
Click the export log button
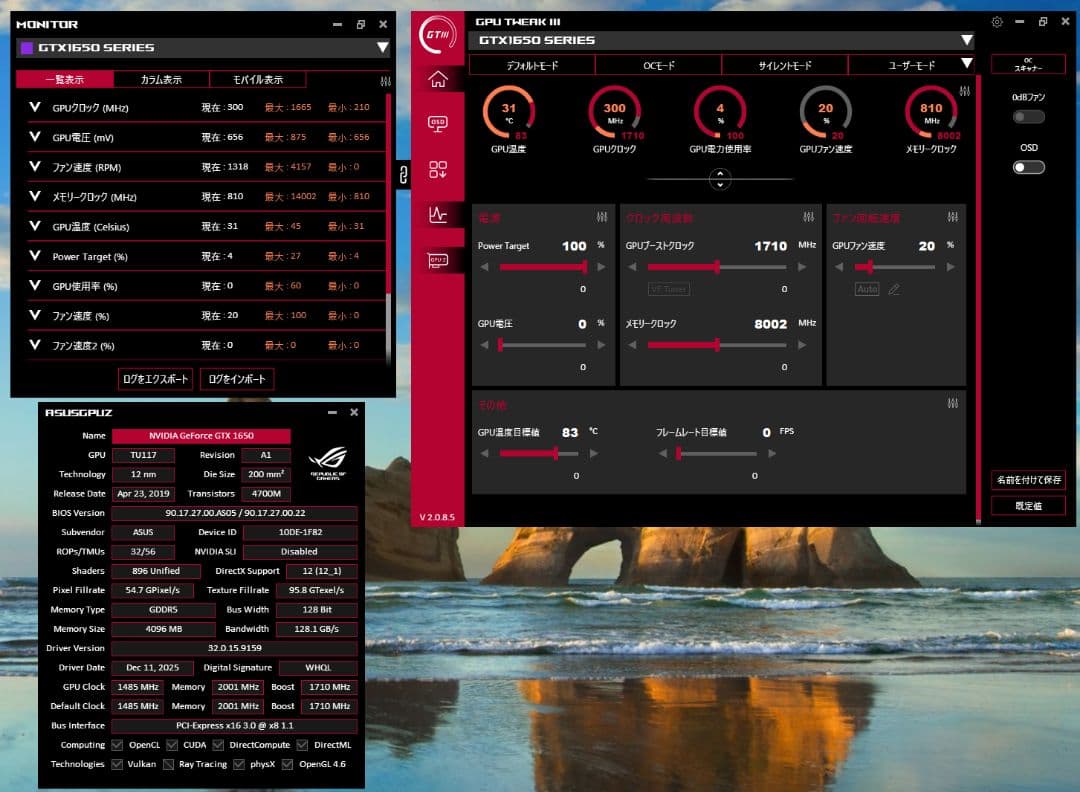155,379
